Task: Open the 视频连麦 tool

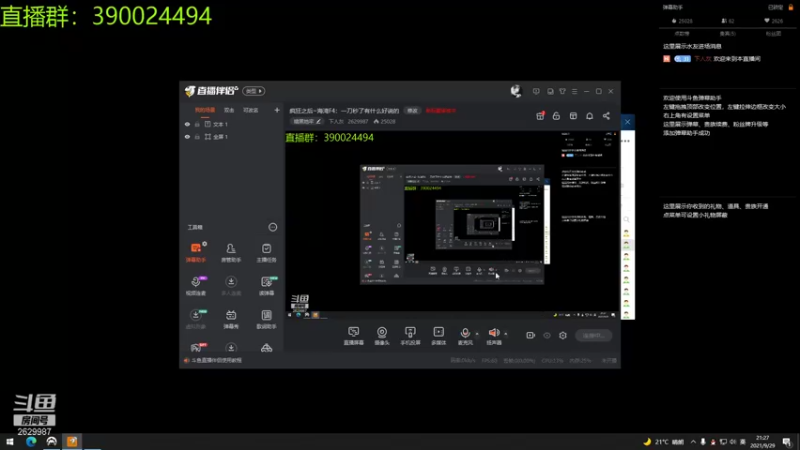Action: coord(196,286)
